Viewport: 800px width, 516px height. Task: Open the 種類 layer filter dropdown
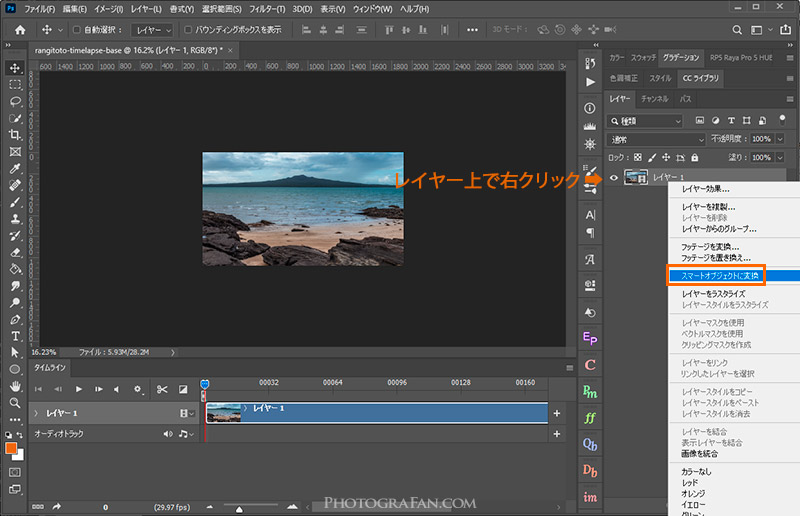(645, 121)
